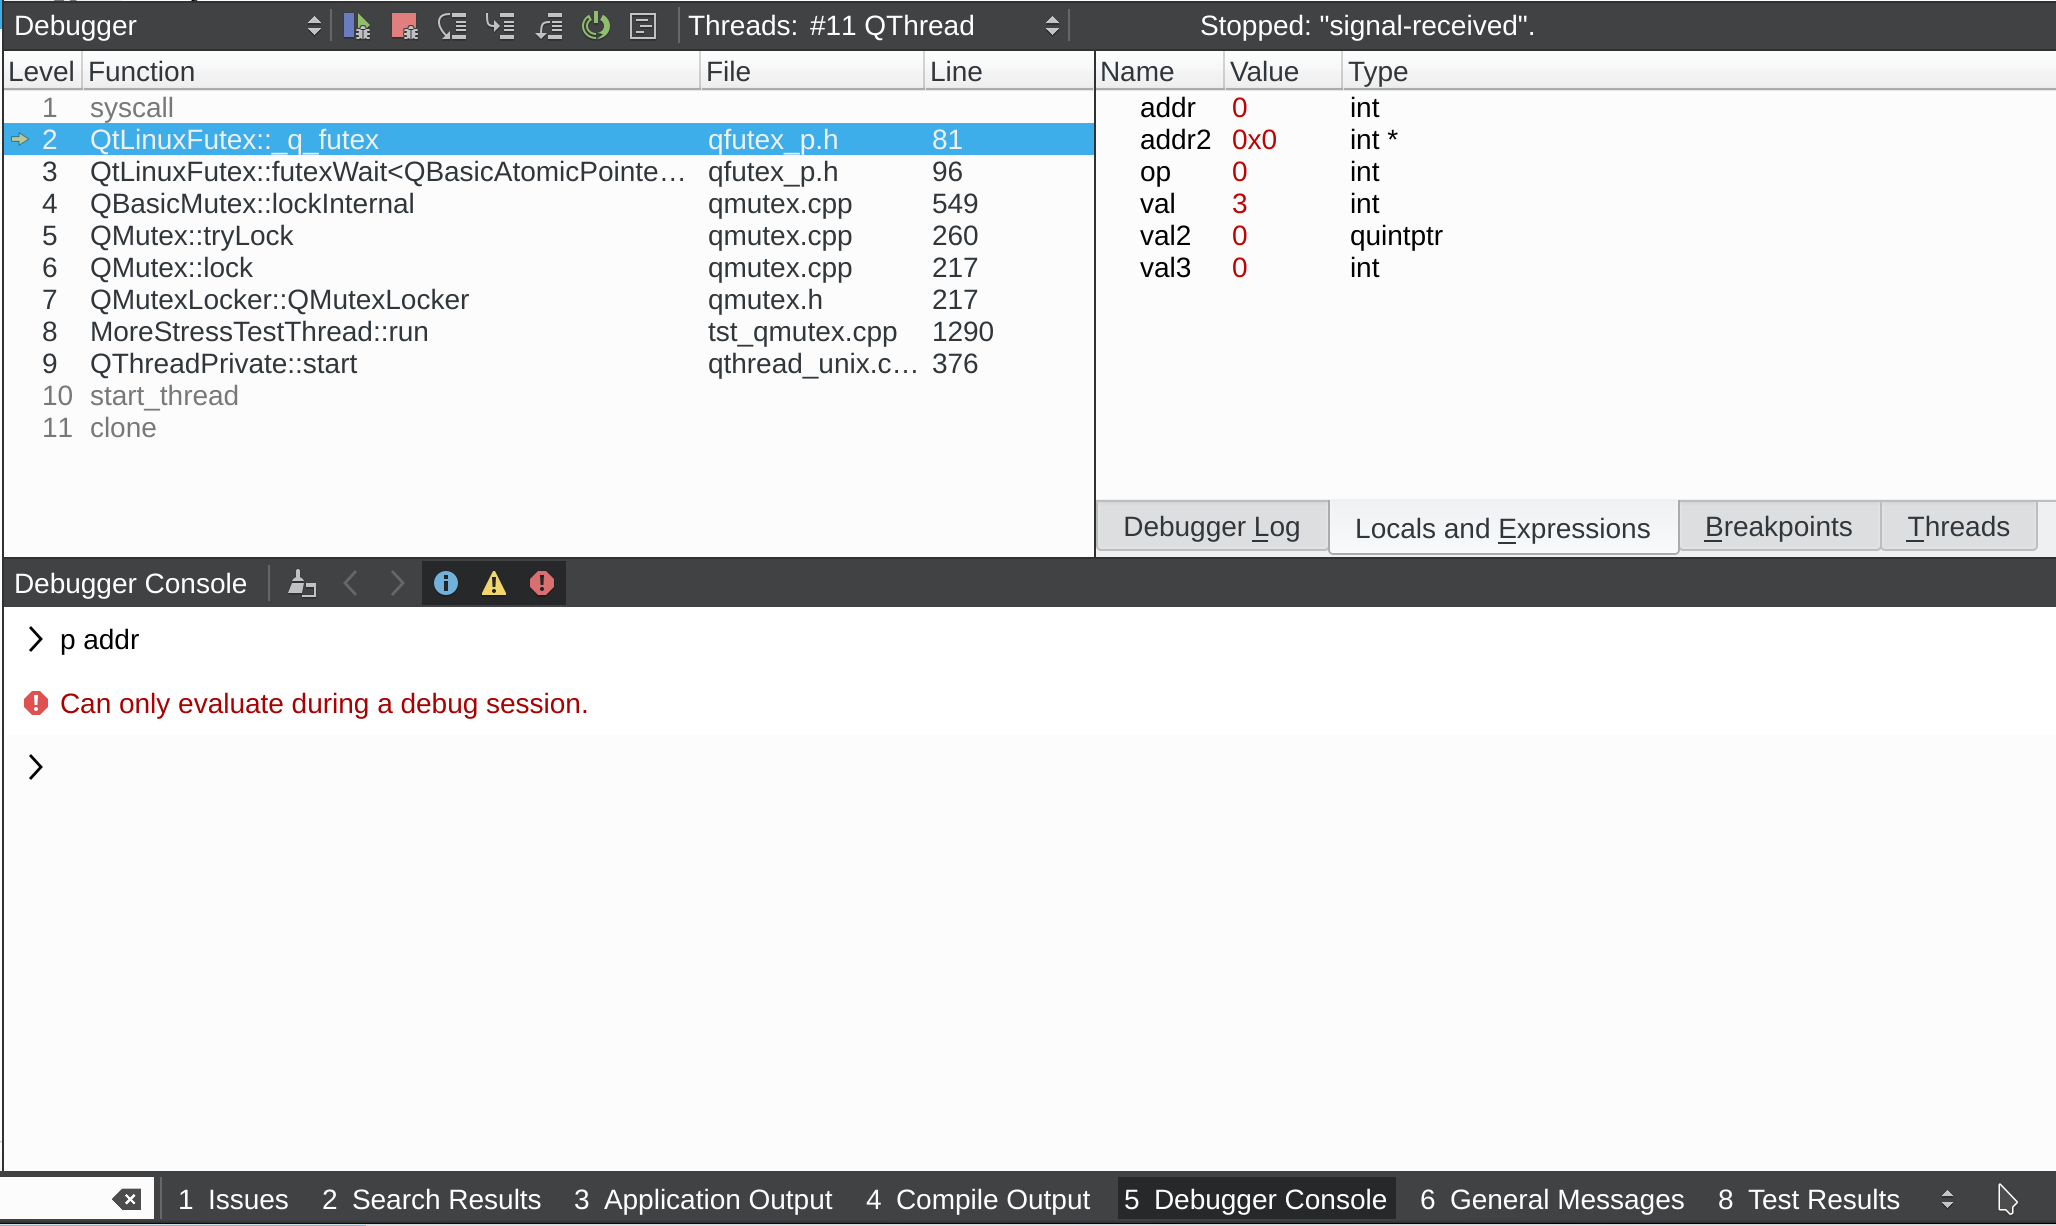The height and width of the screenshot is (1226, 2056).
Task: Open the Application Output pane
Action: coord(703,1199)
